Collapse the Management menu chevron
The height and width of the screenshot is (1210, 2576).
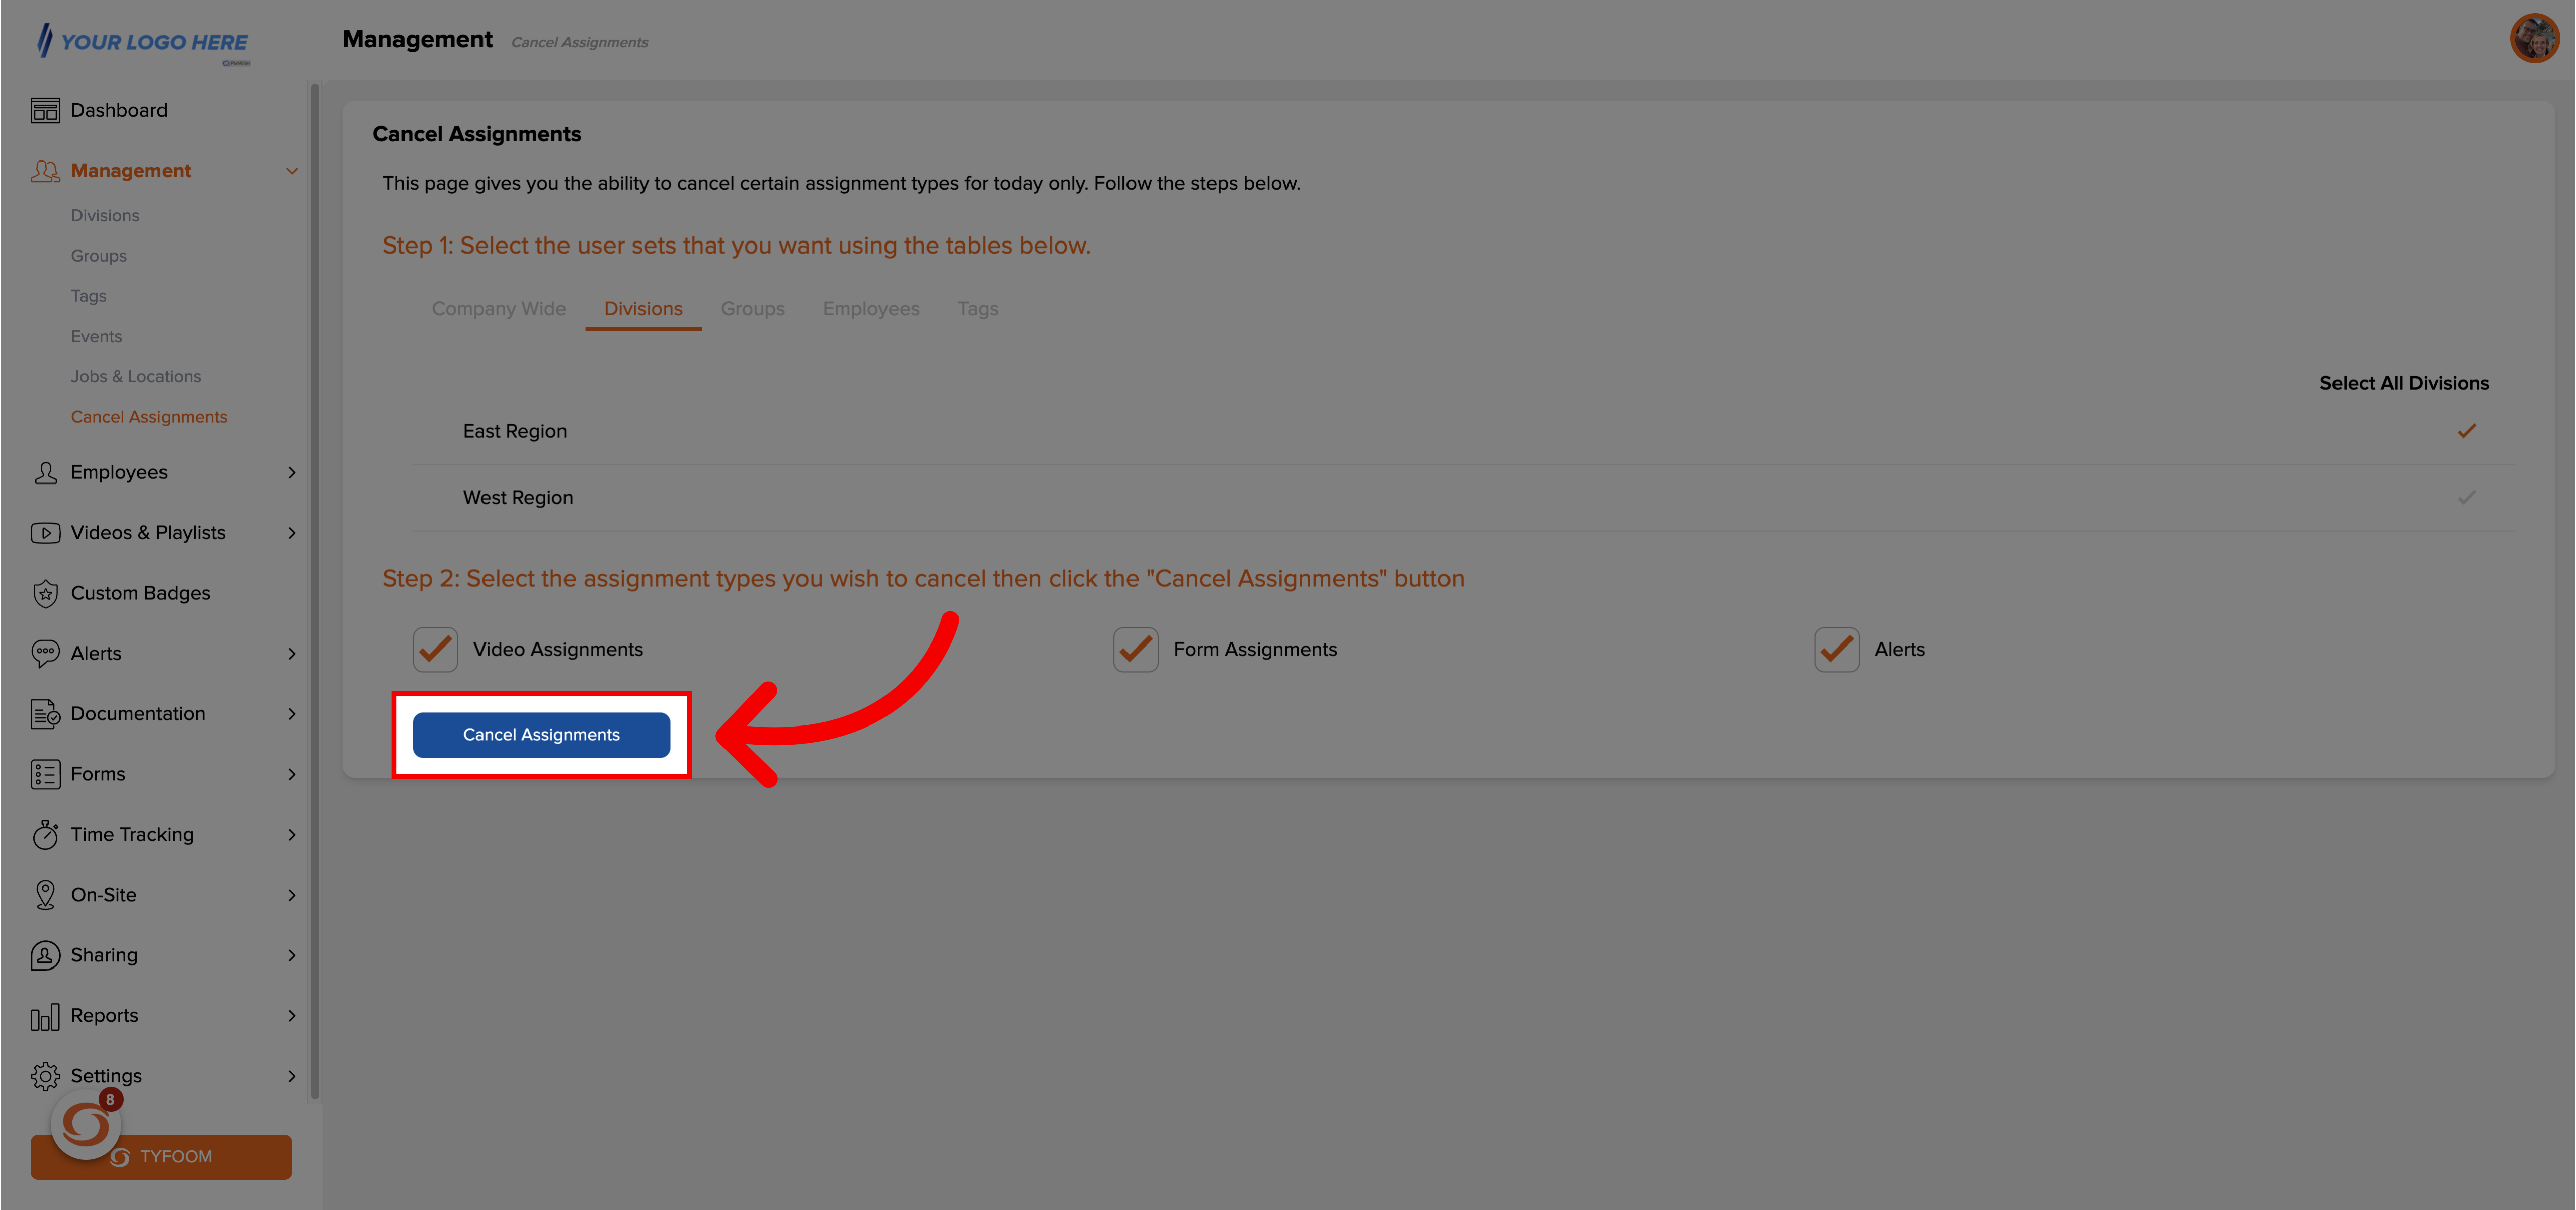[x=292, y=171]
